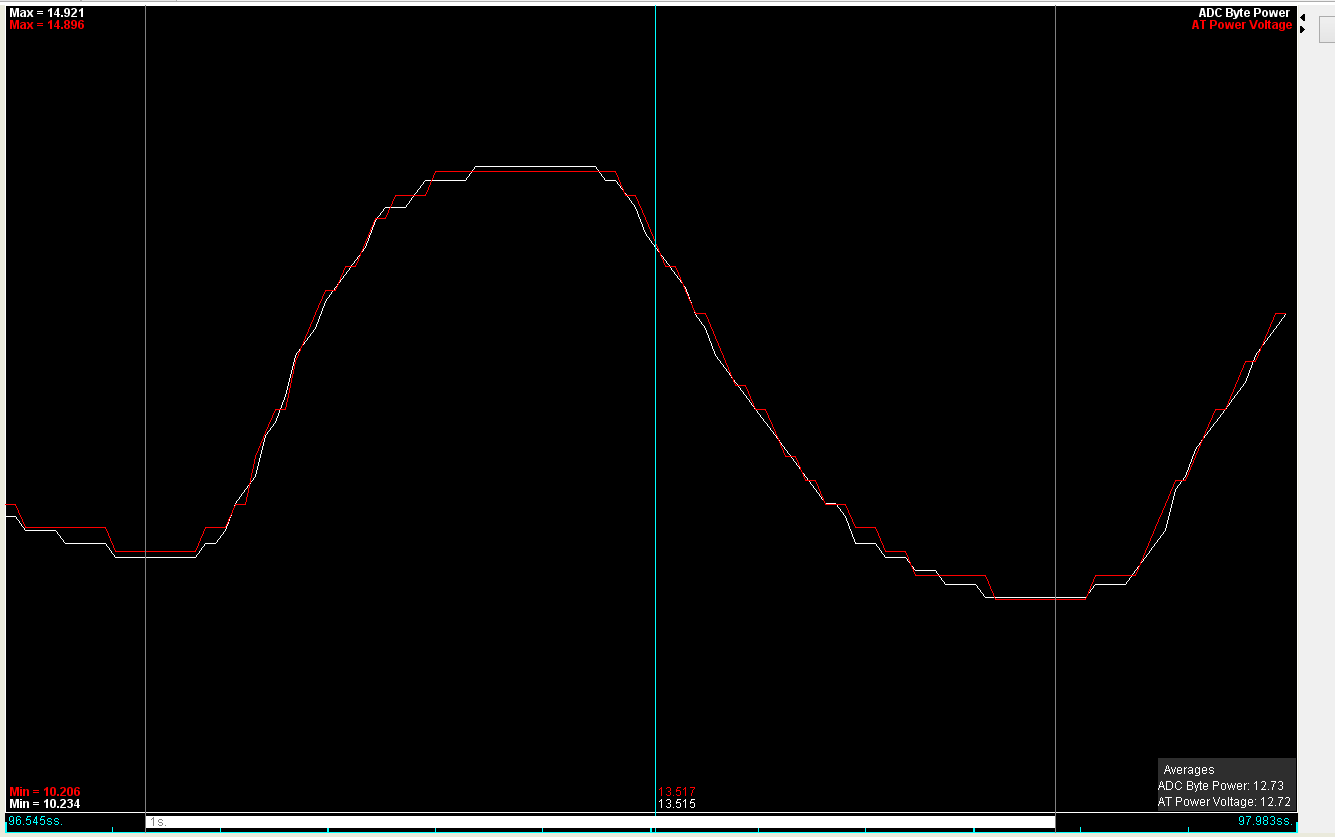The image size is (1335, 837).
Task: Click the 97.983s end time label
Action: tap(1265, 821)
